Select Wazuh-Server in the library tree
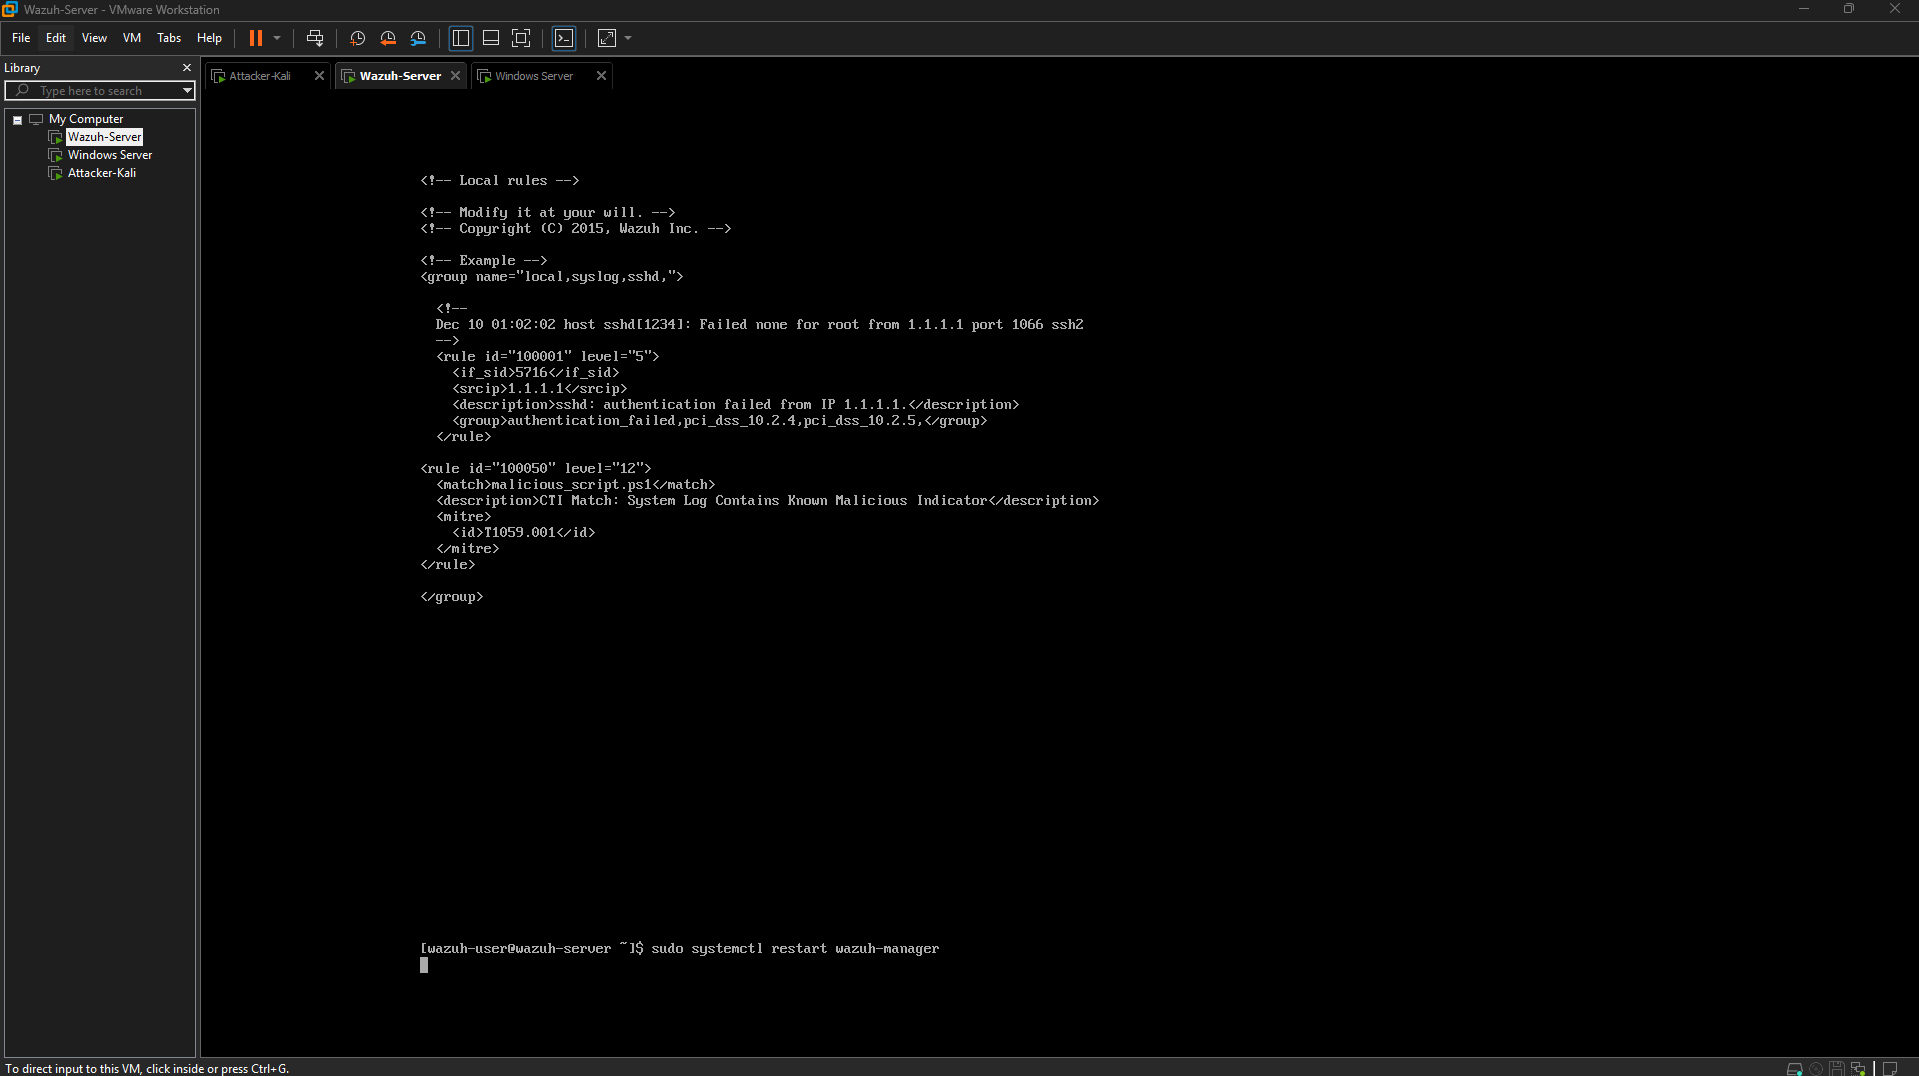The image size is (1919, 1076). point(105,137)
